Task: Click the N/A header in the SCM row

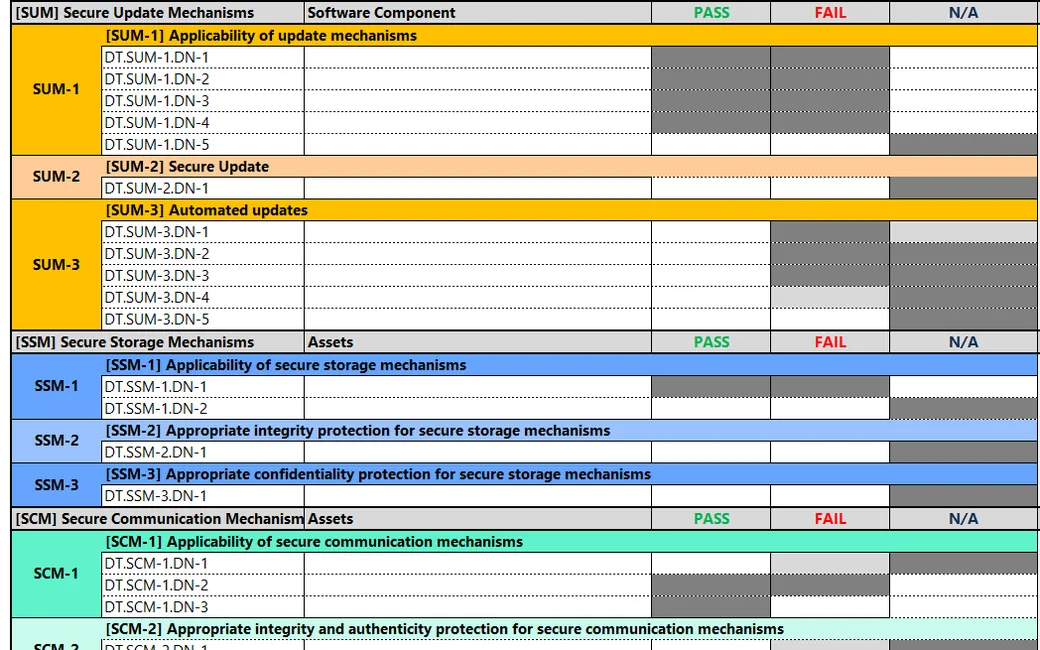Action: pyautogui.click(x=964, y=519)
